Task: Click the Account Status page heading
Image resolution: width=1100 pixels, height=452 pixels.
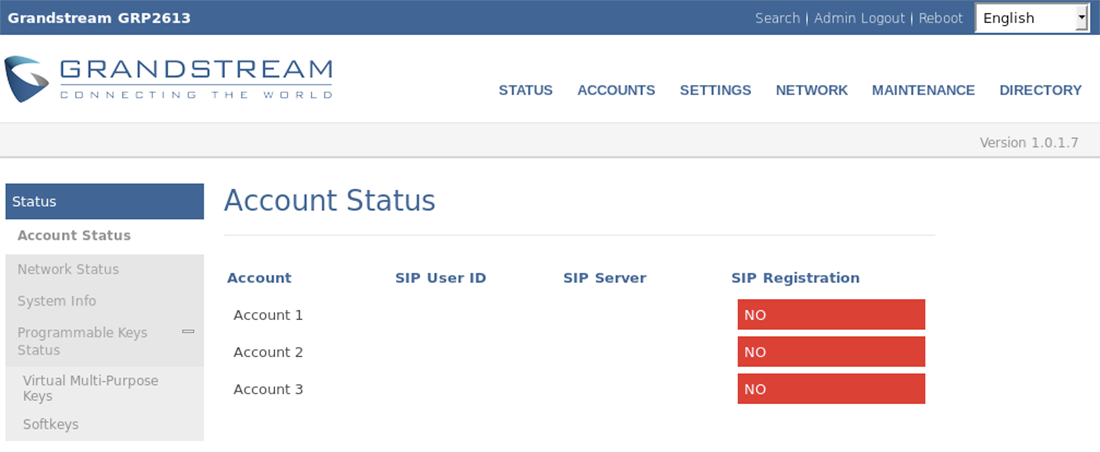Action: coord(330,201)
